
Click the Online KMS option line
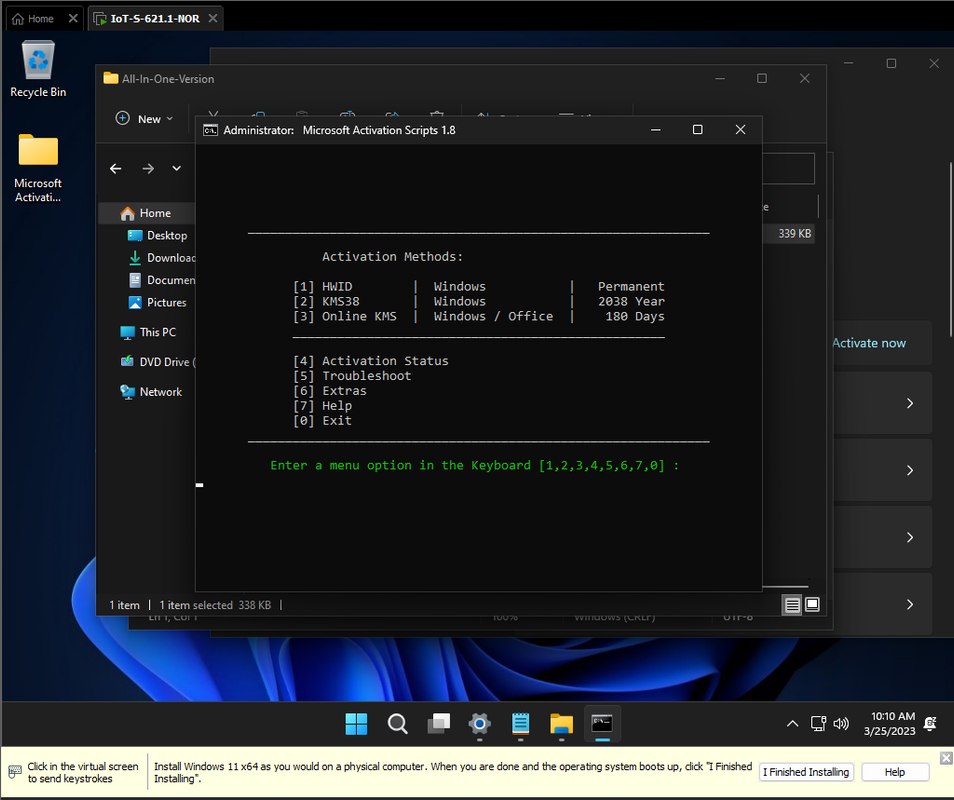coord(479,316)
